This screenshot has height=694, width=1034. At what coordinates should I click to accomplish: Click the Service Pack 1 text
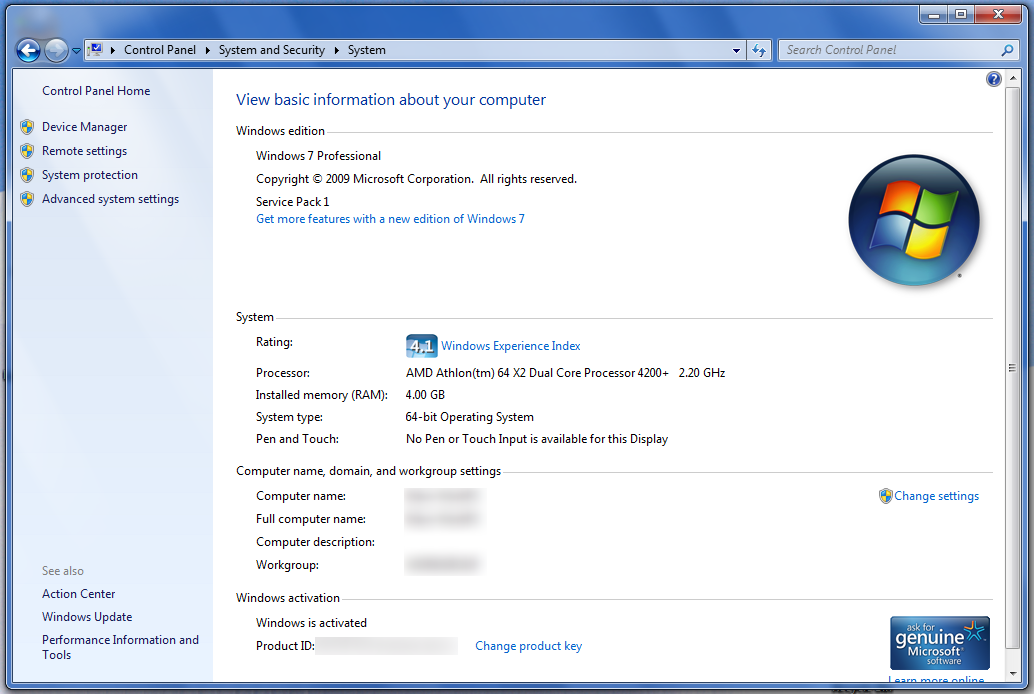coord(292,202)
